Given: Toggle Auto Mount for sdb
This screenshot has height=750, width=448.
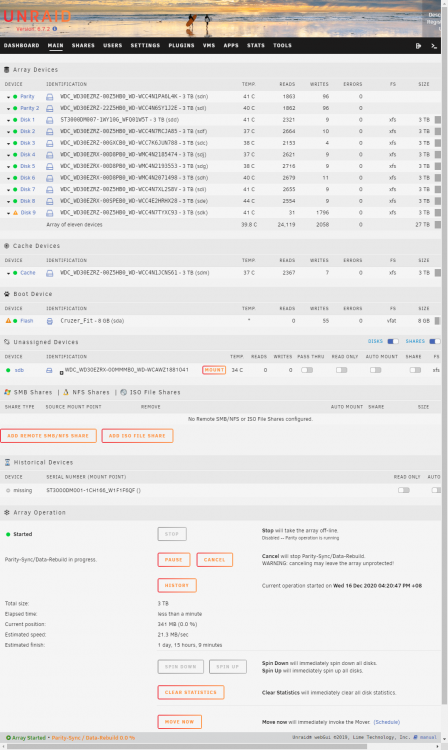Looking at the screenshot, I should pos(376,370).
